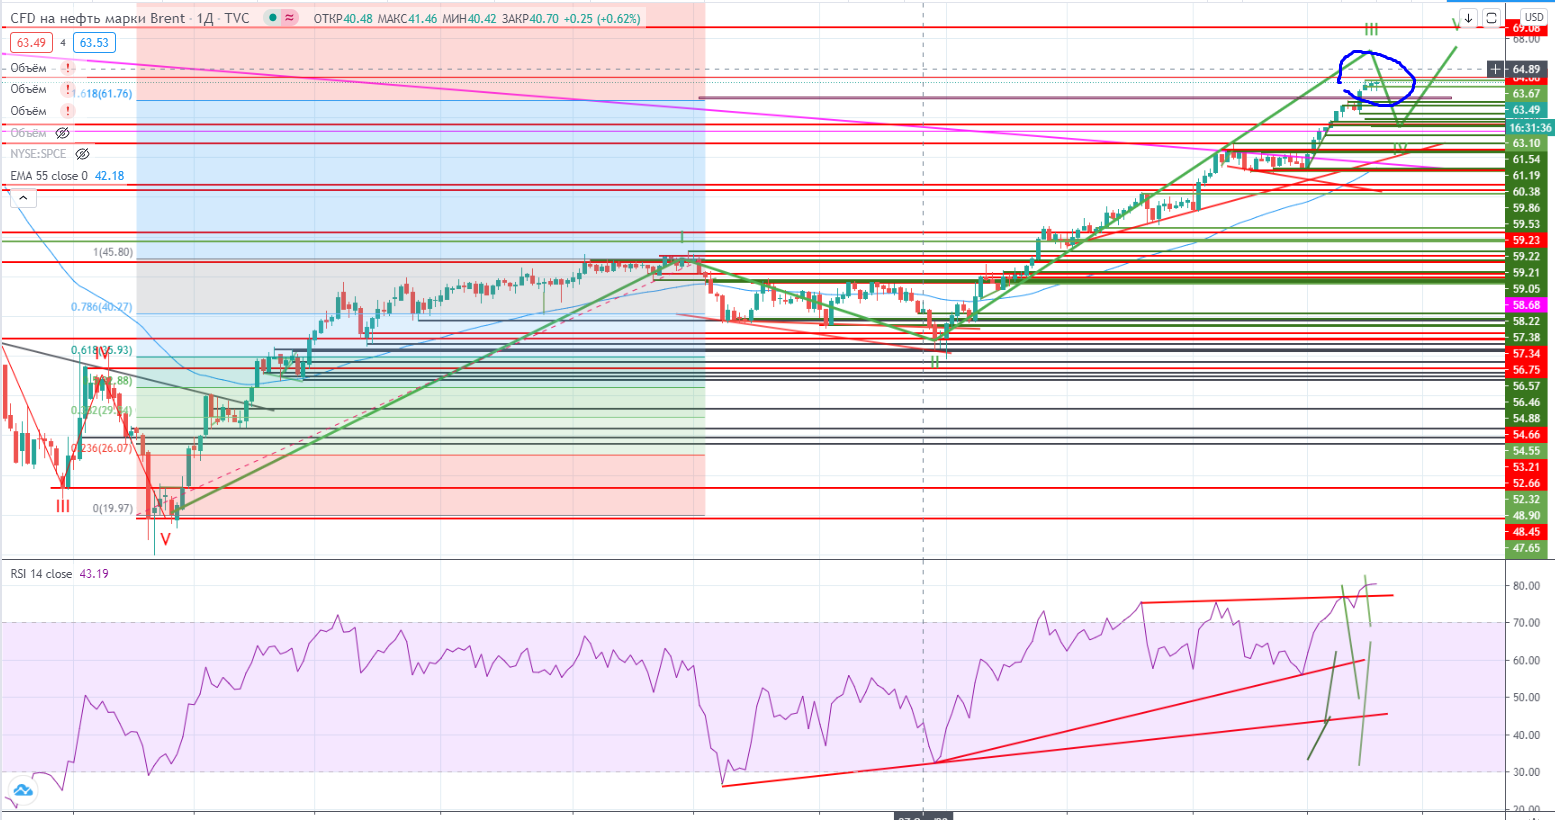
Task: Unhide the NYSE:SPCE comparison symbol
Action: point(83,154)
